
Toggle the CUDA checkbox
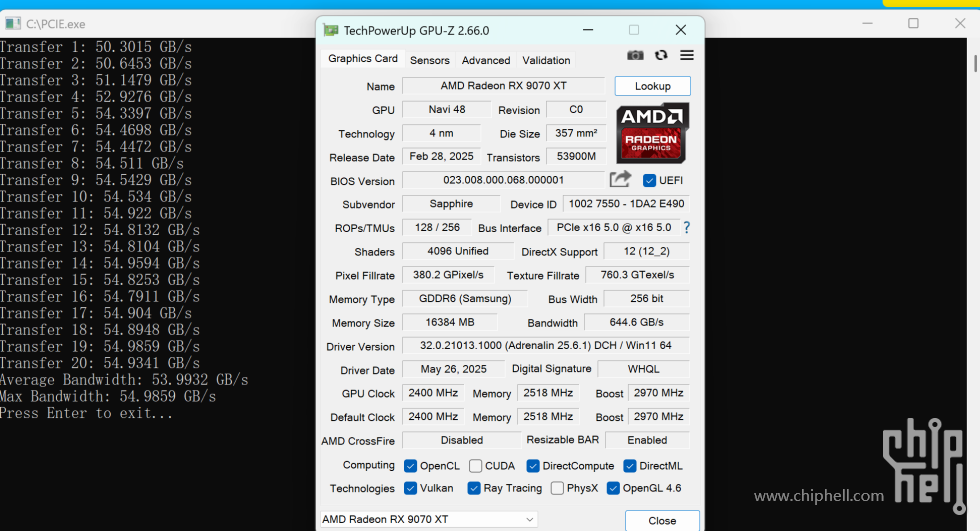click(476, 466)
